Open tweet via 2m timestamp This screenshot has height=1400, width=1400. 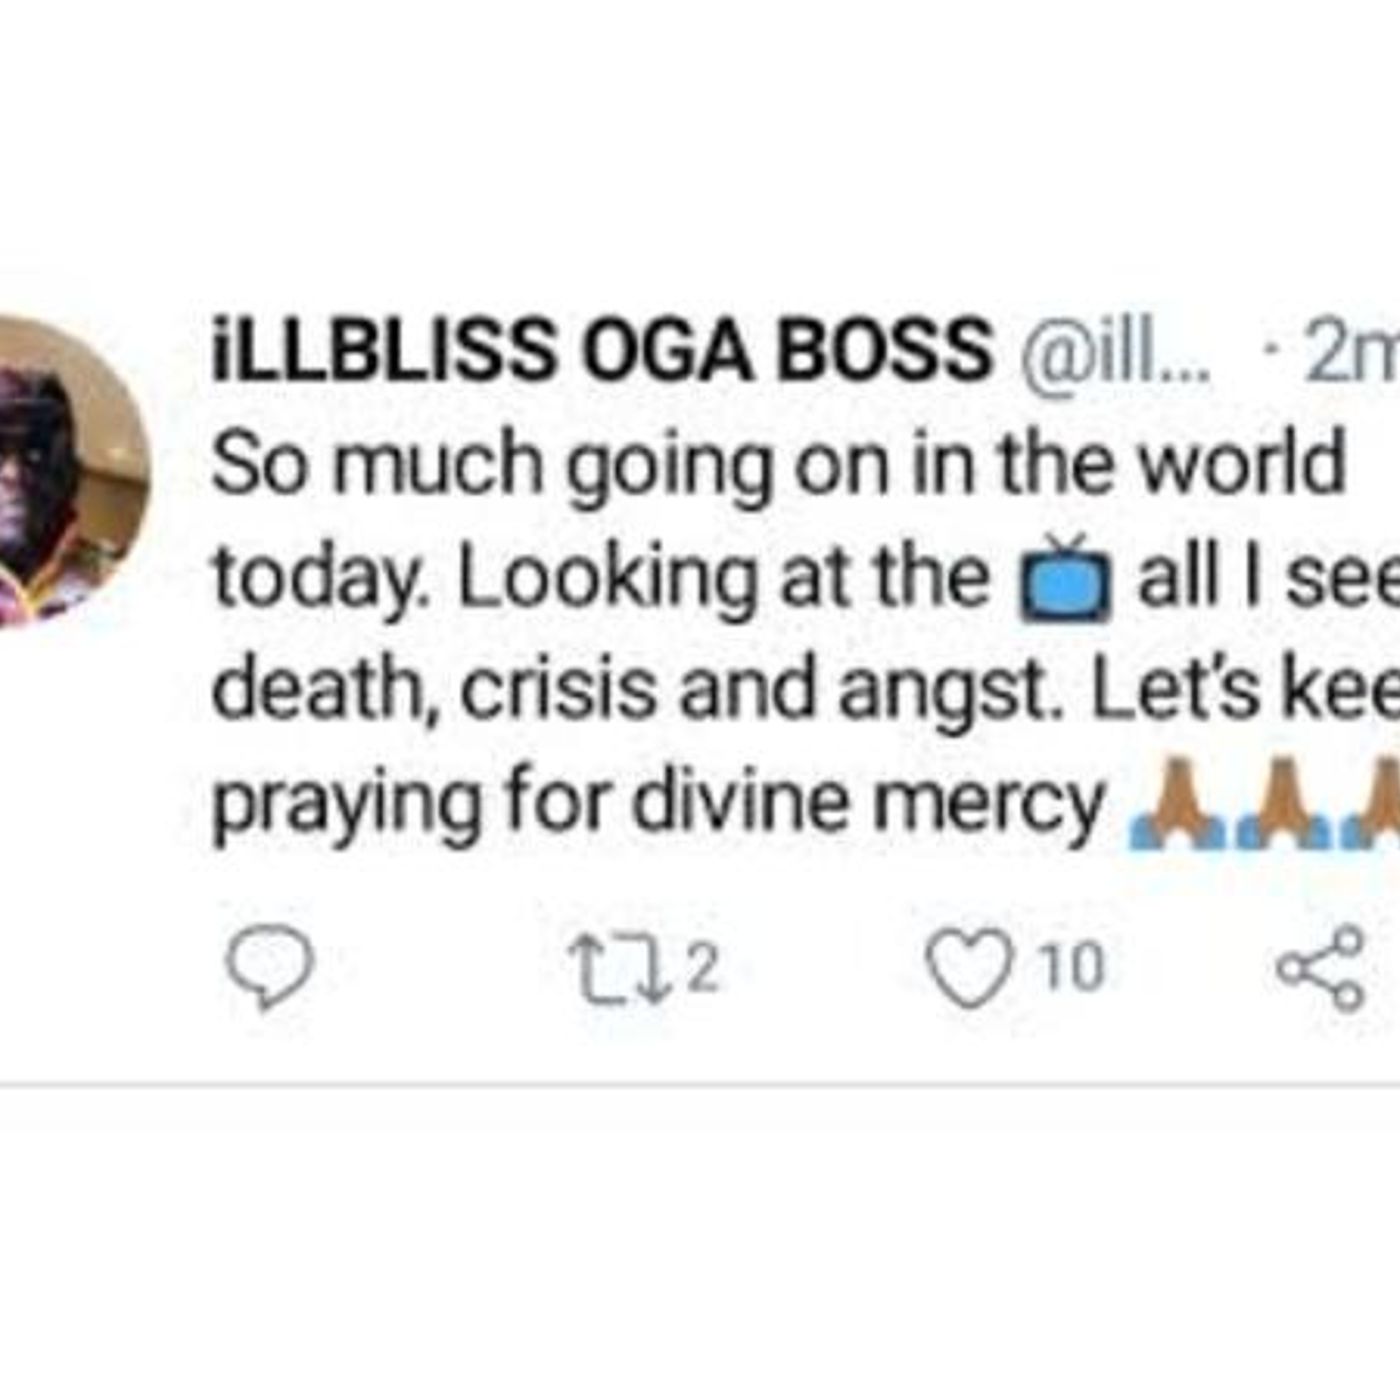pyautogui.click(x=1350, y=352)
